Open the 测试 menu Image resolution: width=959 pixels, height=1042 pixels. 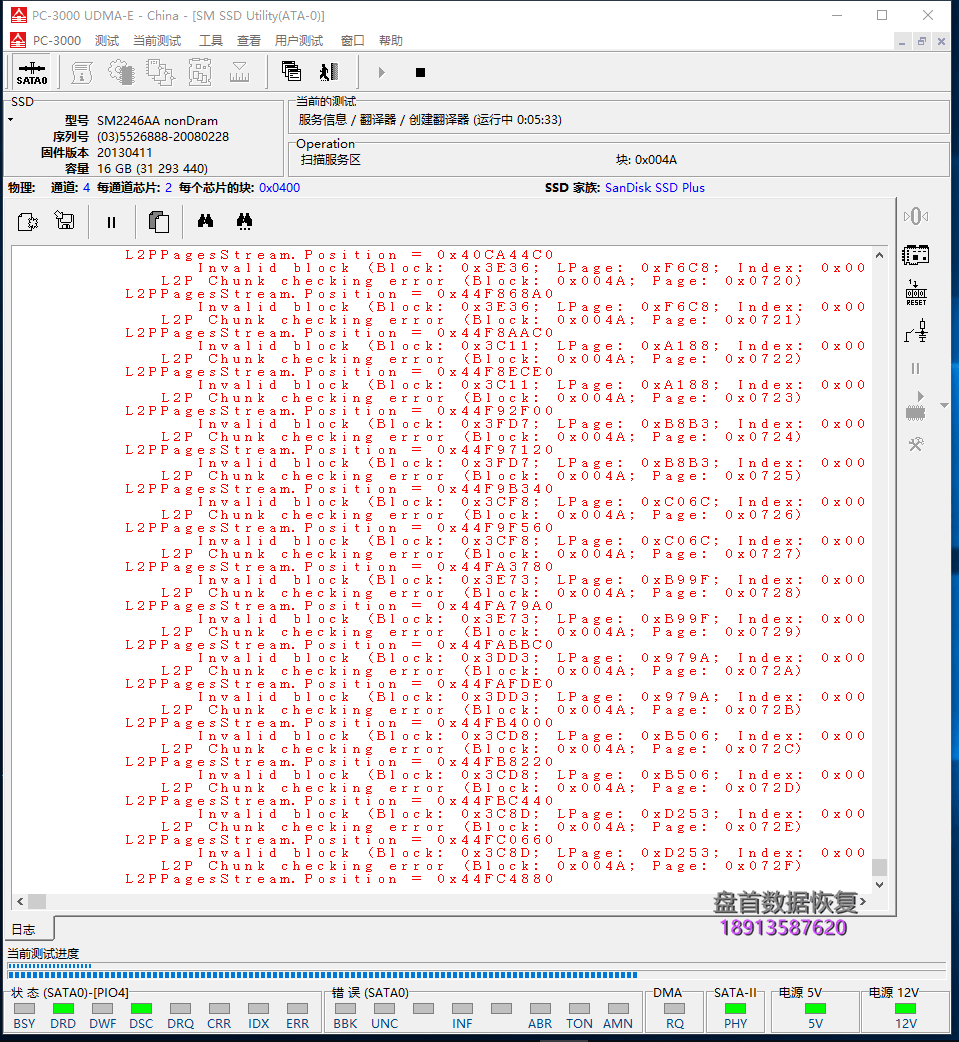(x=106, y=41)
